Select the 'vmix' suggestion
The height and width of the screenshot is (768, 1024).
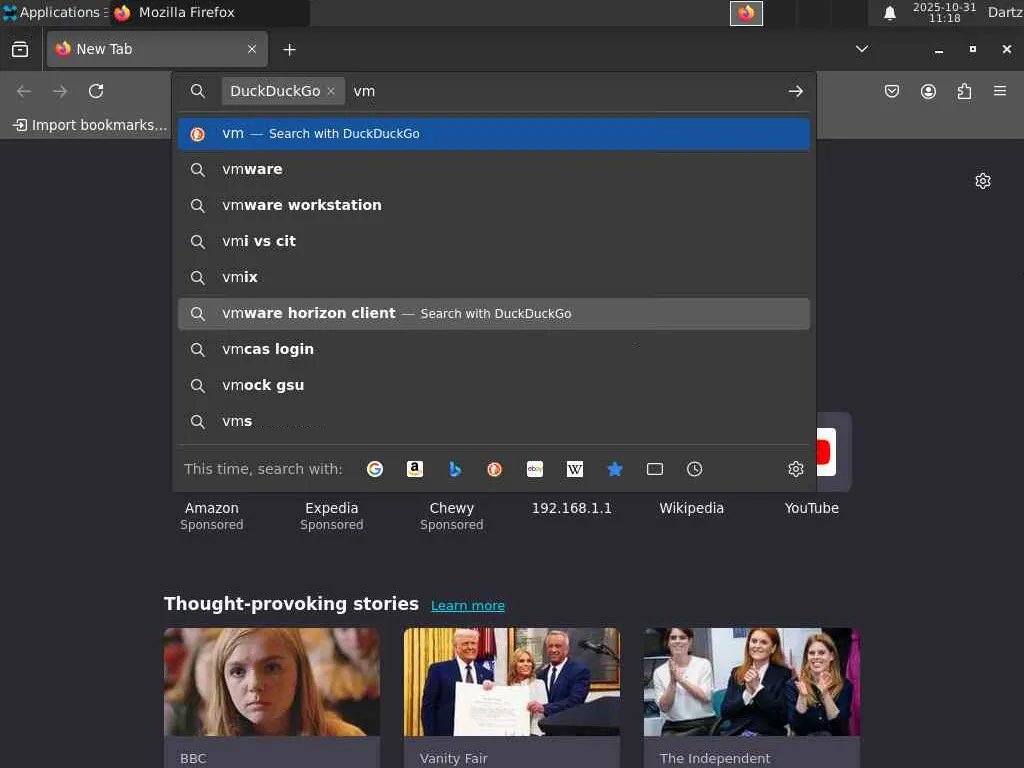(x=494, y=278)
